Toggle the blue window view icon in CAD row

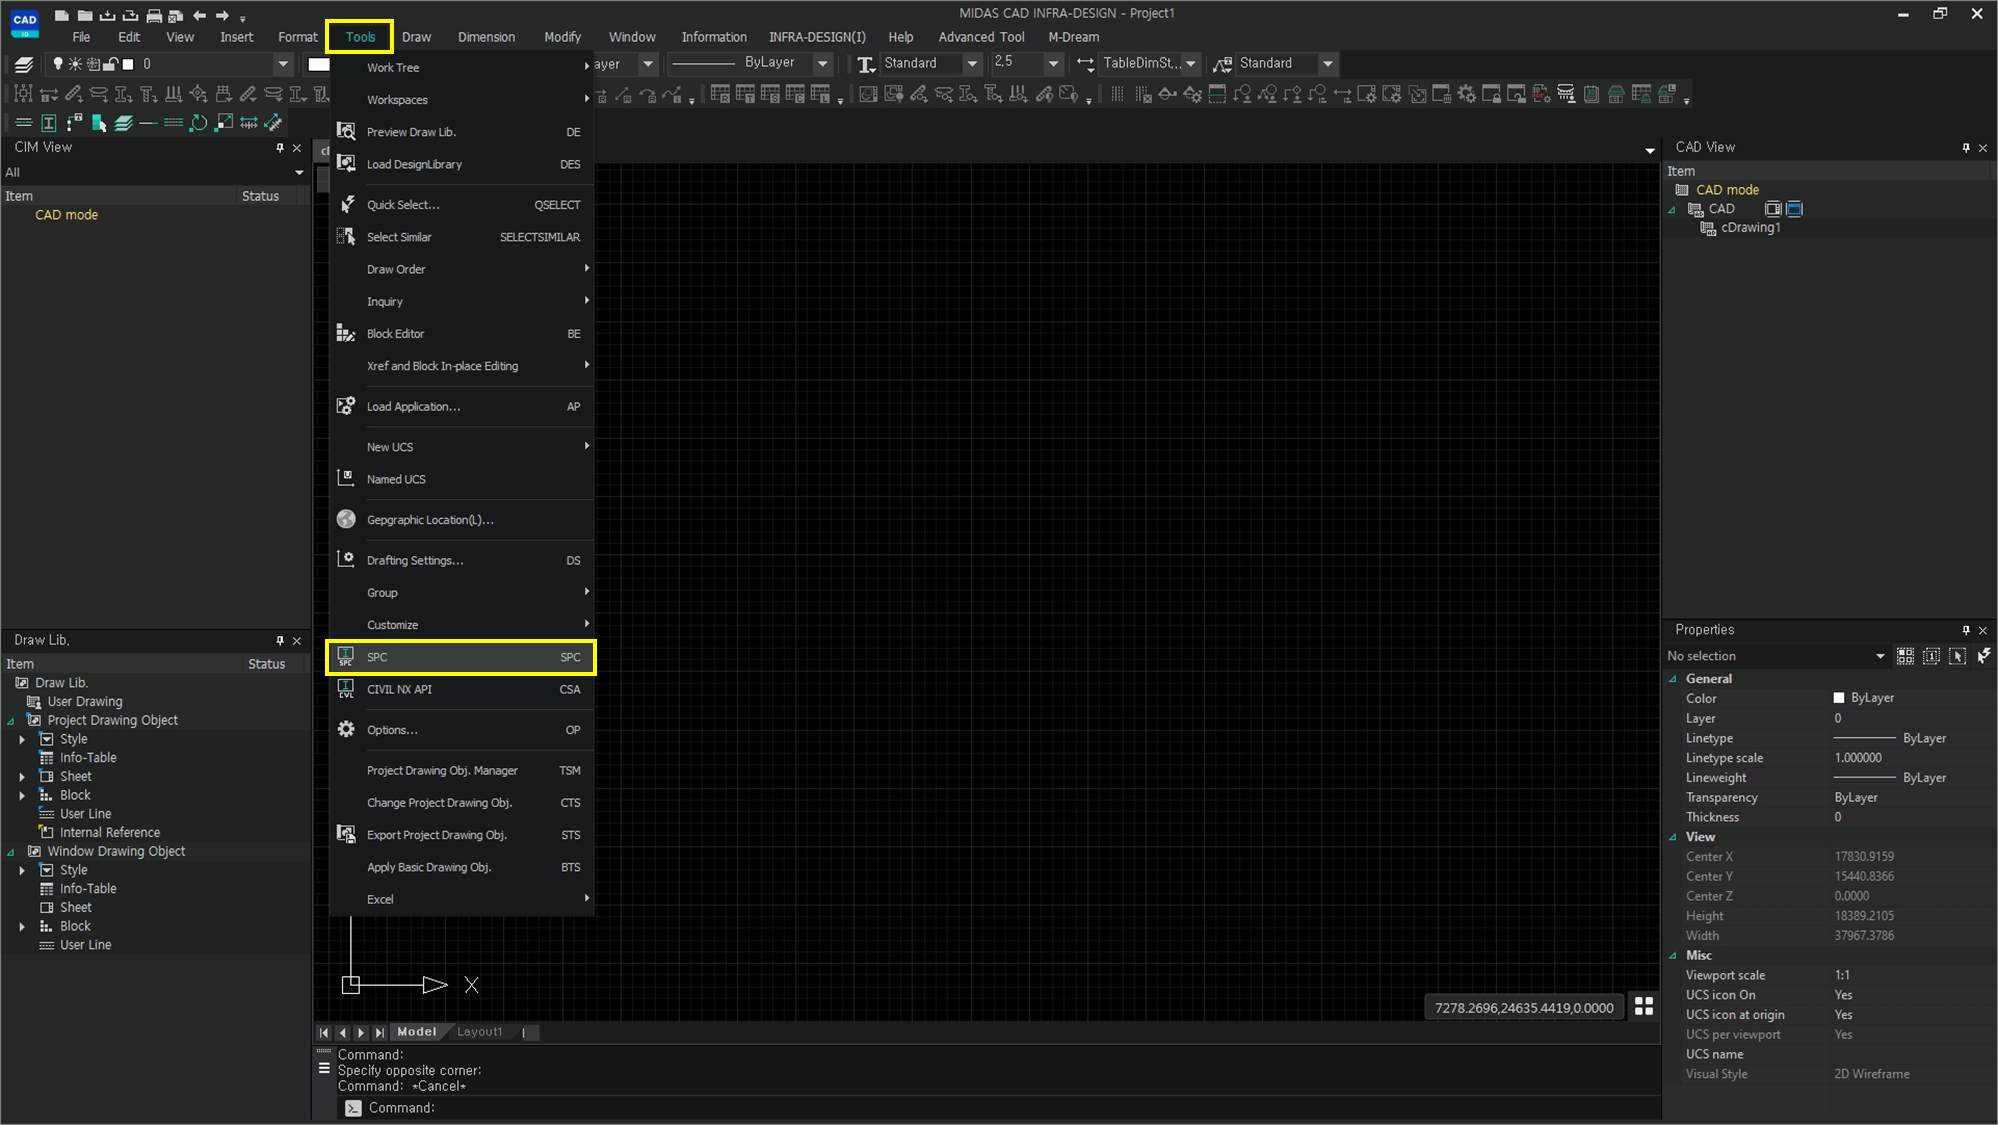[x=1794, y=209]
